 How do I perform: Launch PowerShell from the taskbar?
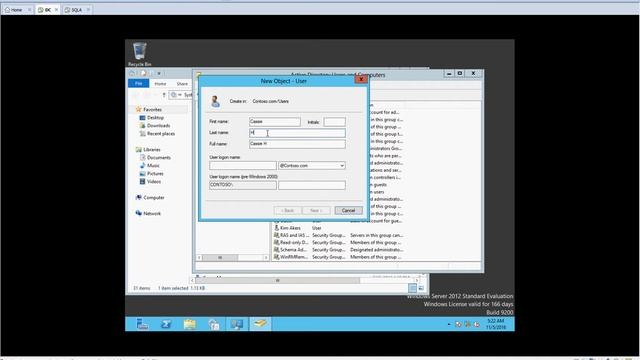coord(166,324)
